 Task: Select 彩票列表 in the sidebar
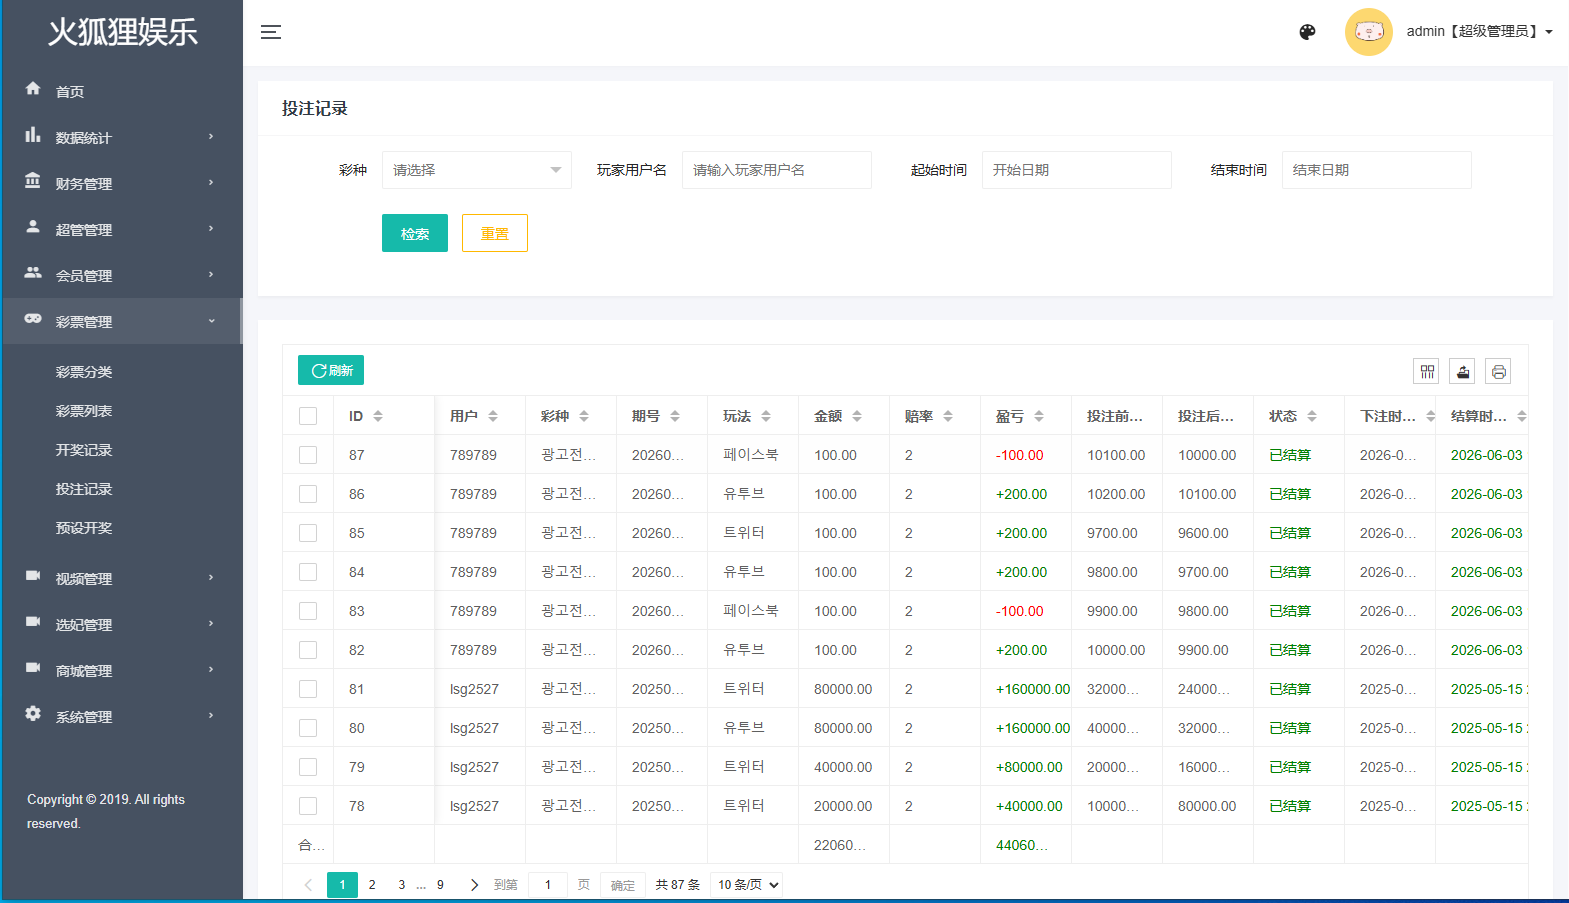coord(84,411)
